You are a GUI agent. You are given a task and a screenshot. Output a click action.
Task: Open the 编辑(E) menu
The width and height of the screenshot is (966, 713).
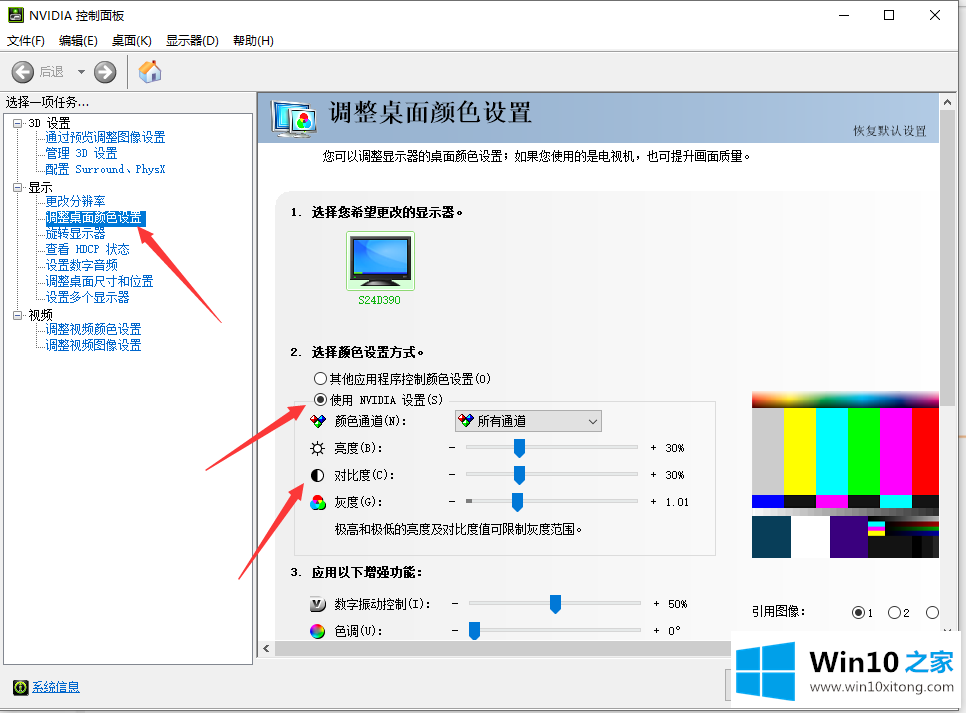[x=78, y=41]
